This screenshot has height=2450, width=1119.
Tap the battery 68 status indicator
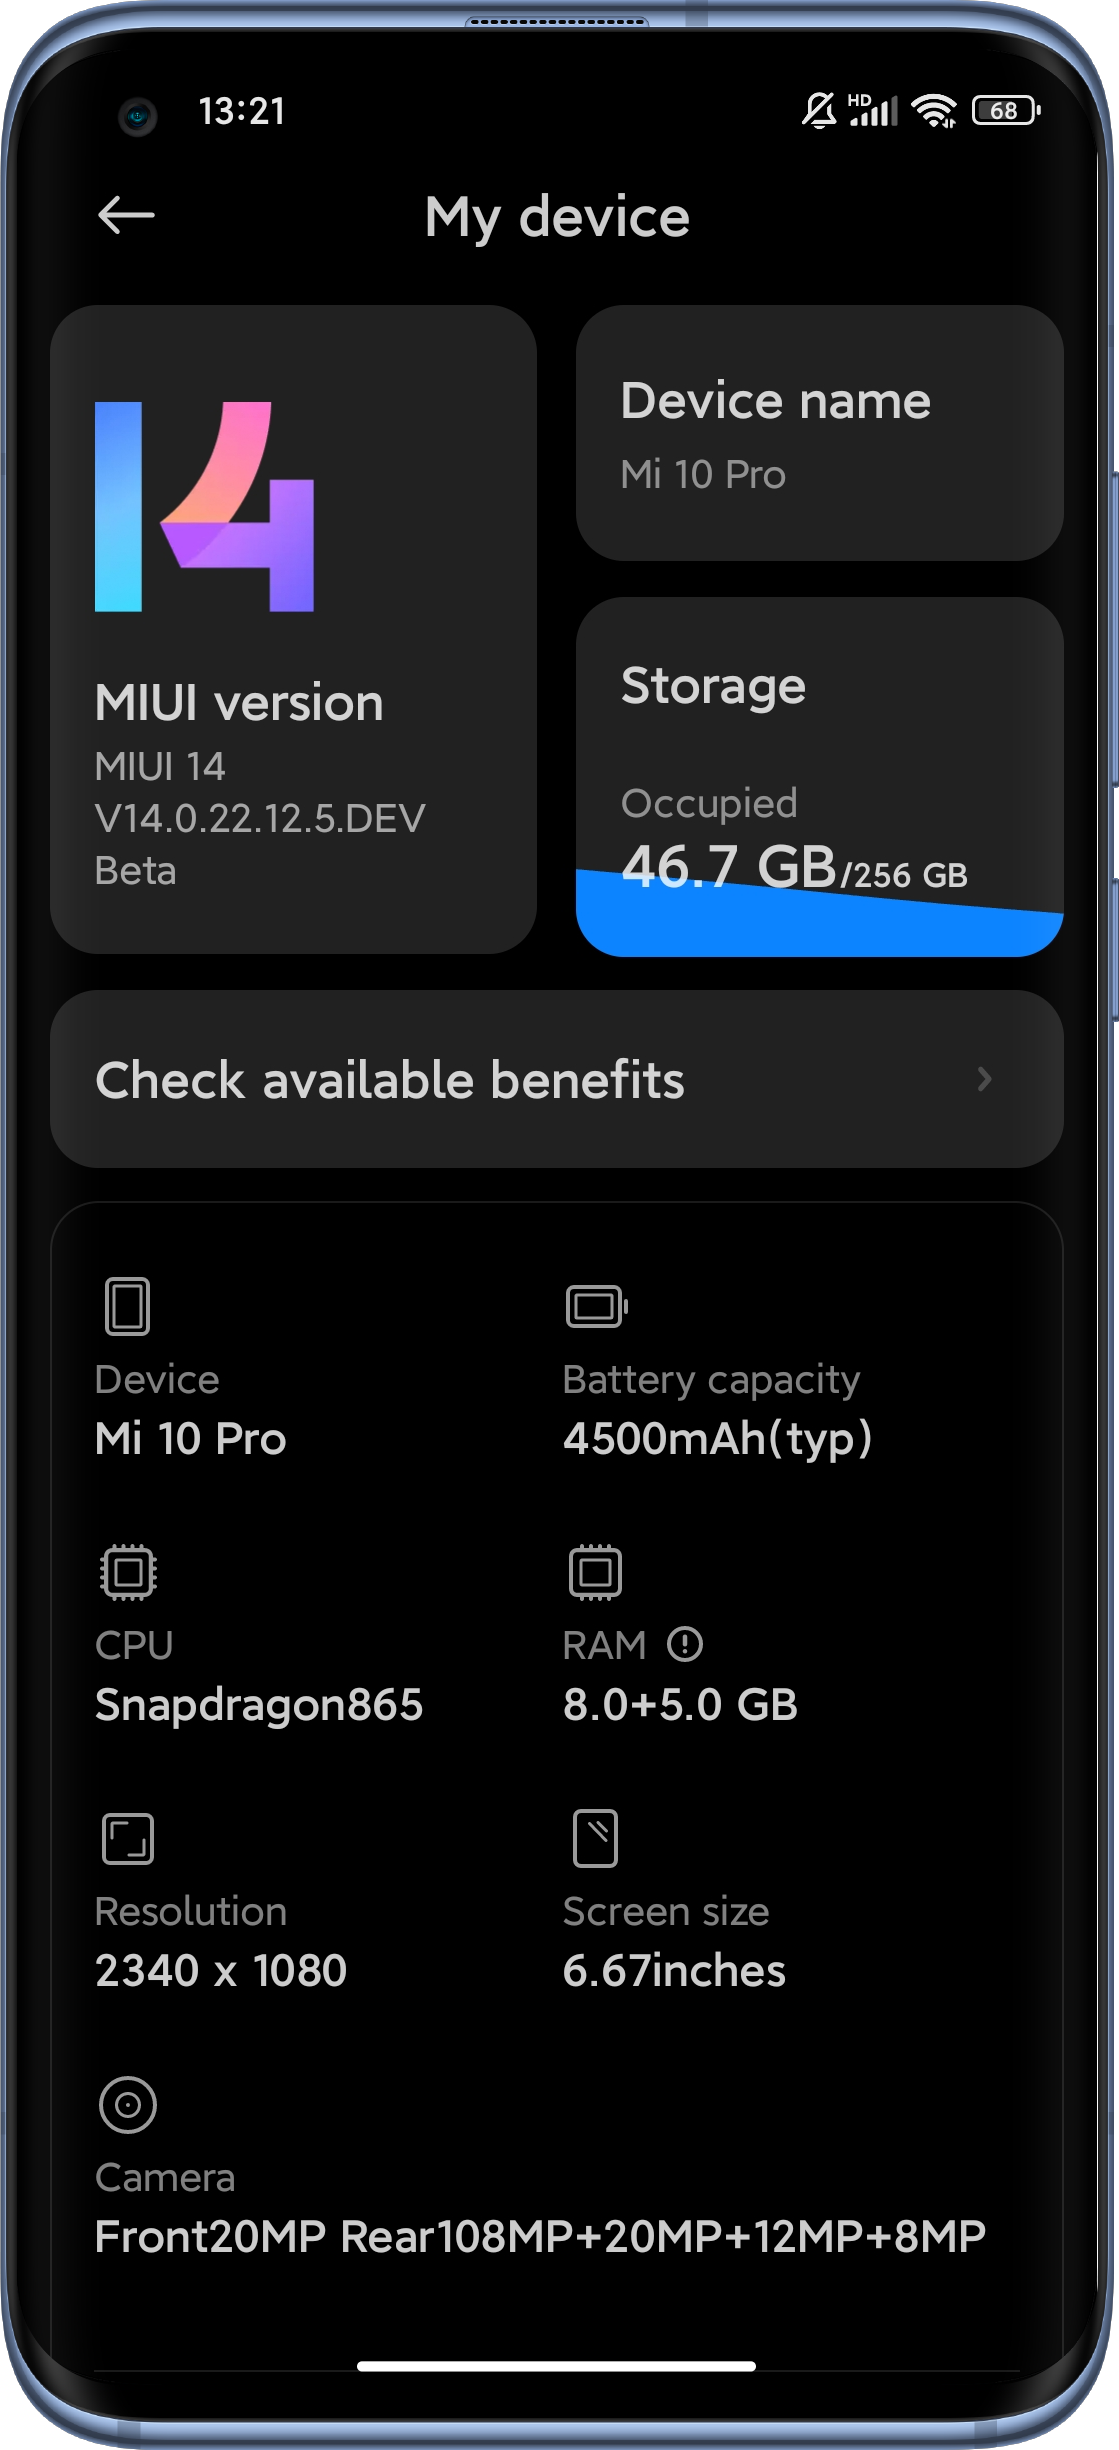(1006, 110)
